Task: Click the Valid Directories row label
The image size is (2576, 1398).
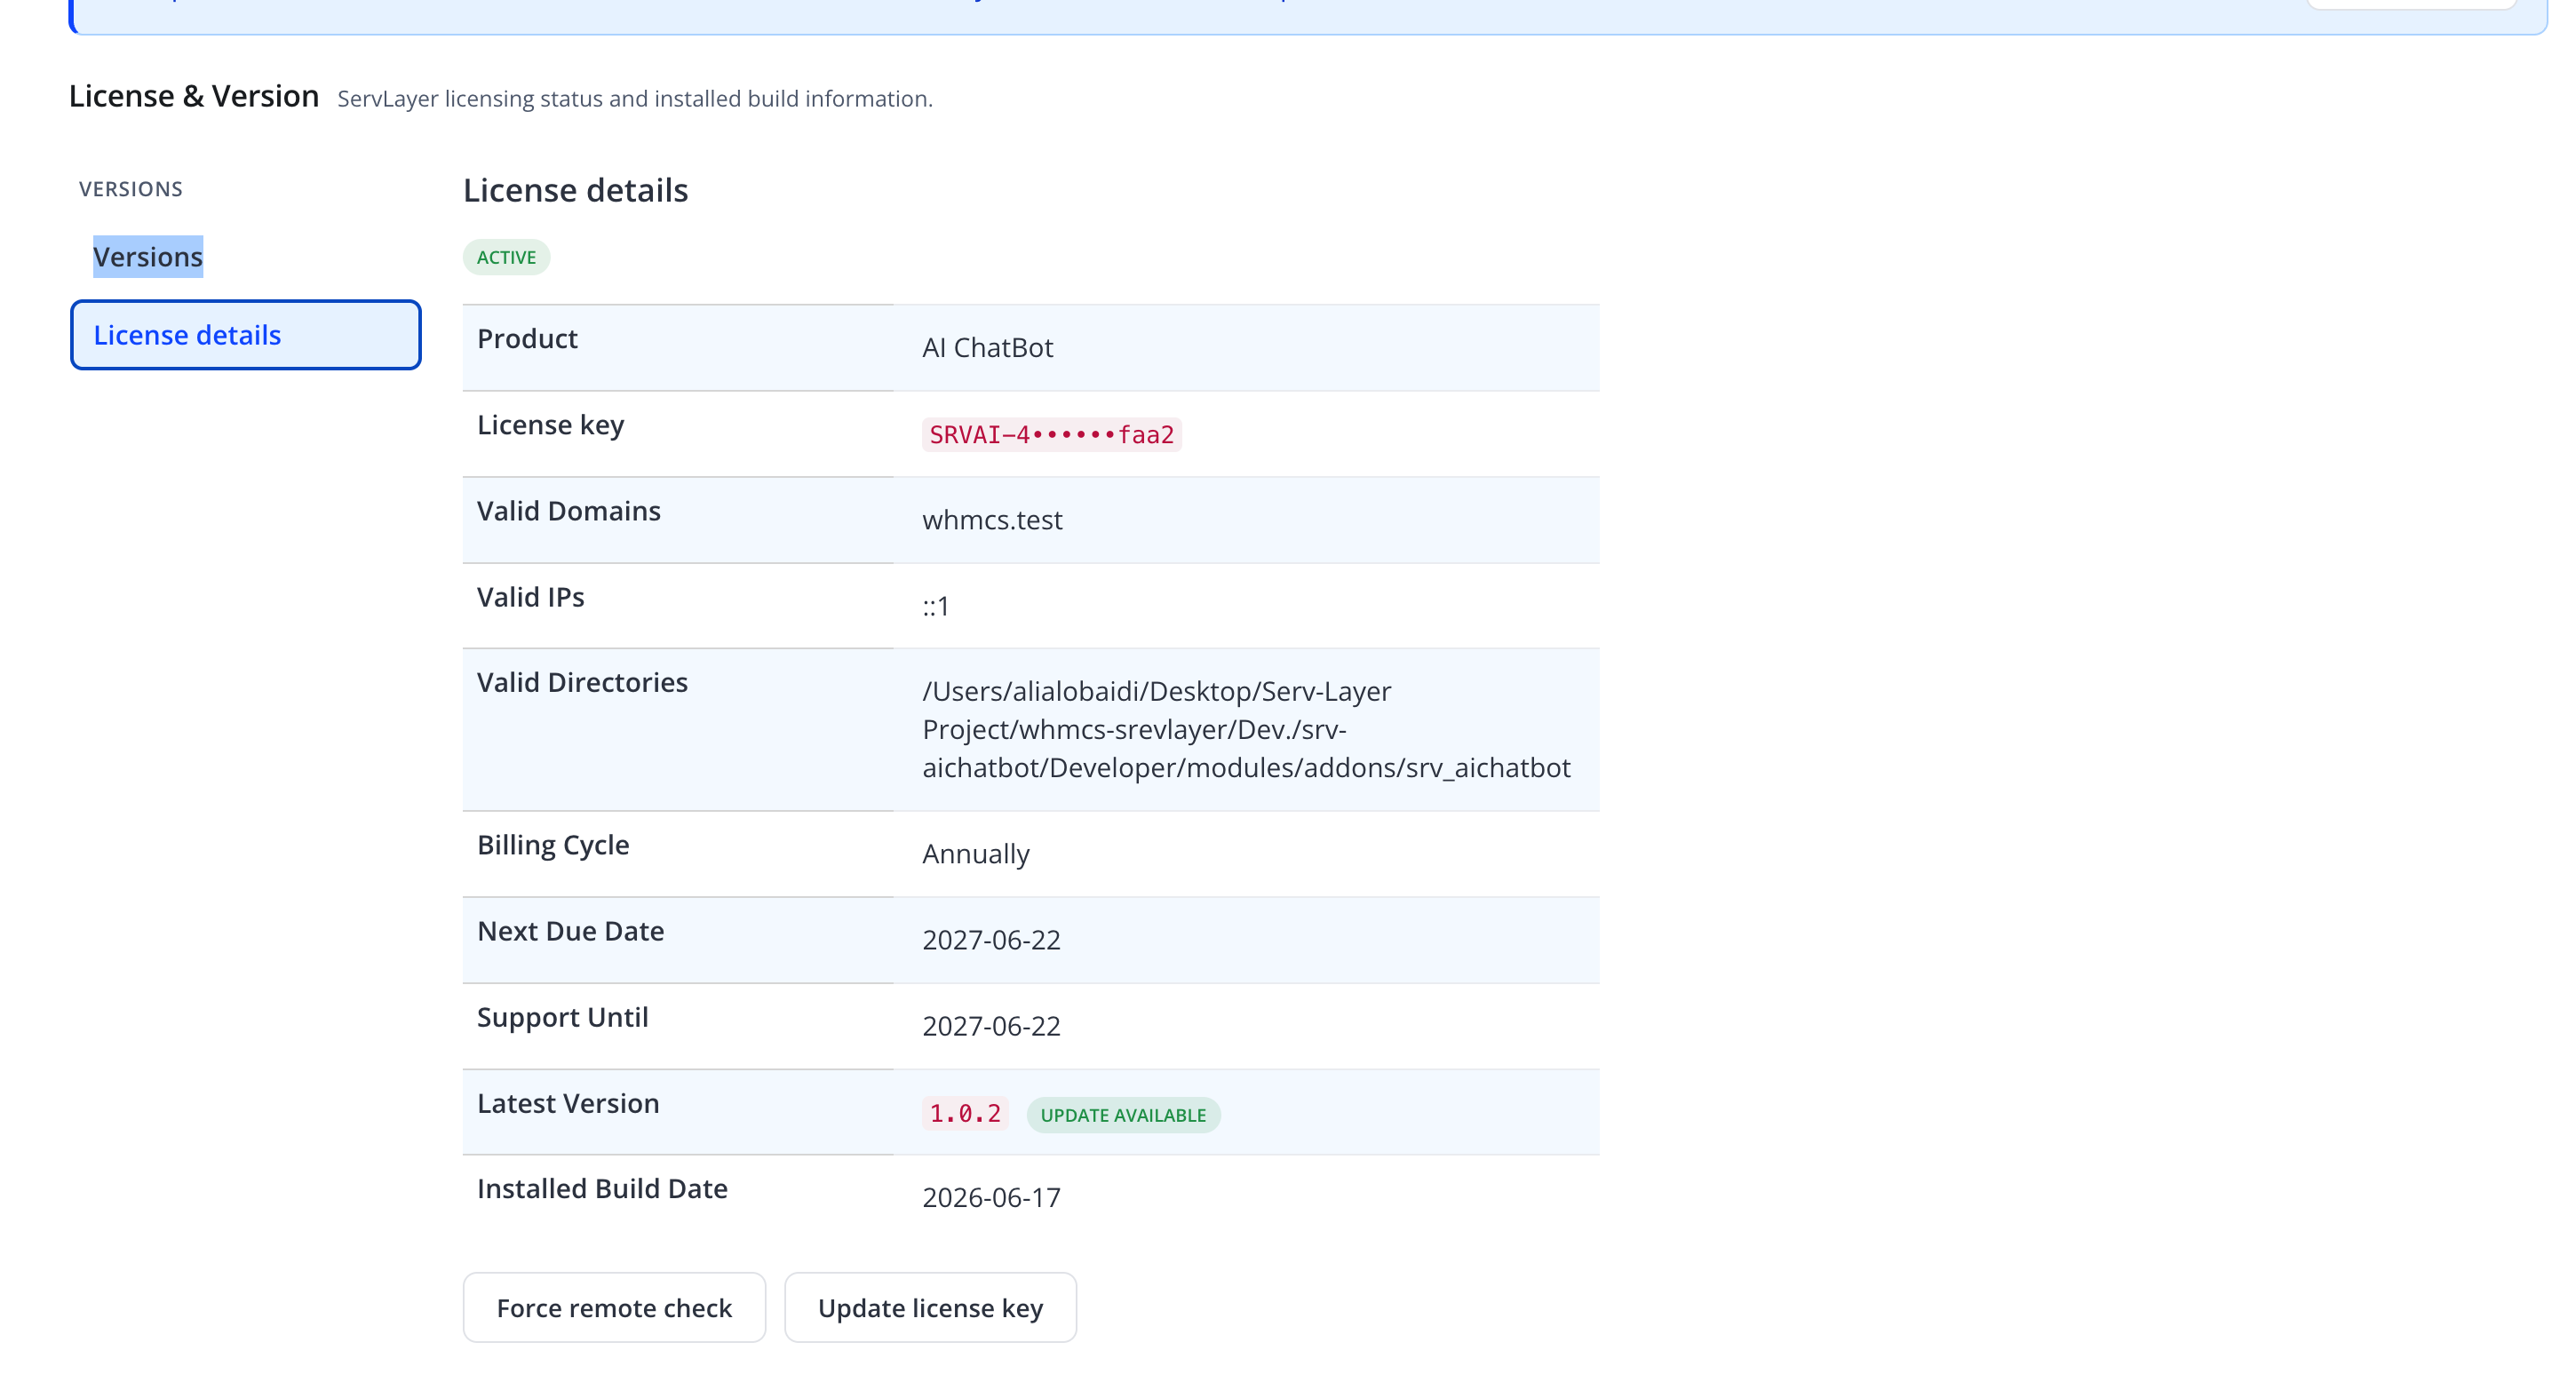Action: pos(582,682)
